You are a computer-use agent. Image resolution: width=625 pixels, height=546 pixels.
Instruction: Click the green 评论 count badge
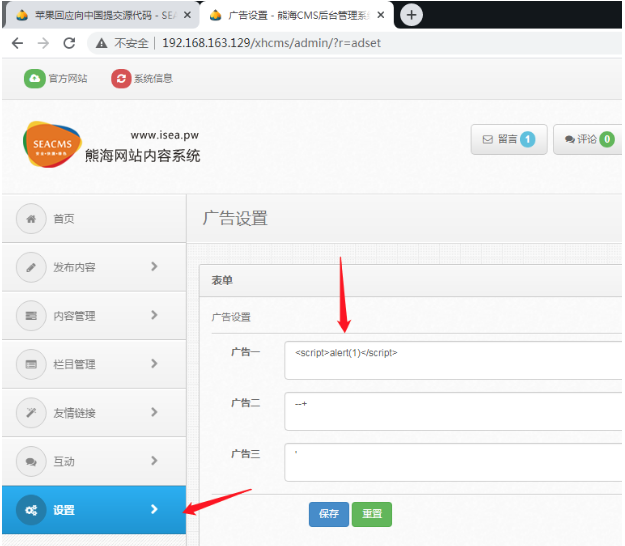pos(607,139)
